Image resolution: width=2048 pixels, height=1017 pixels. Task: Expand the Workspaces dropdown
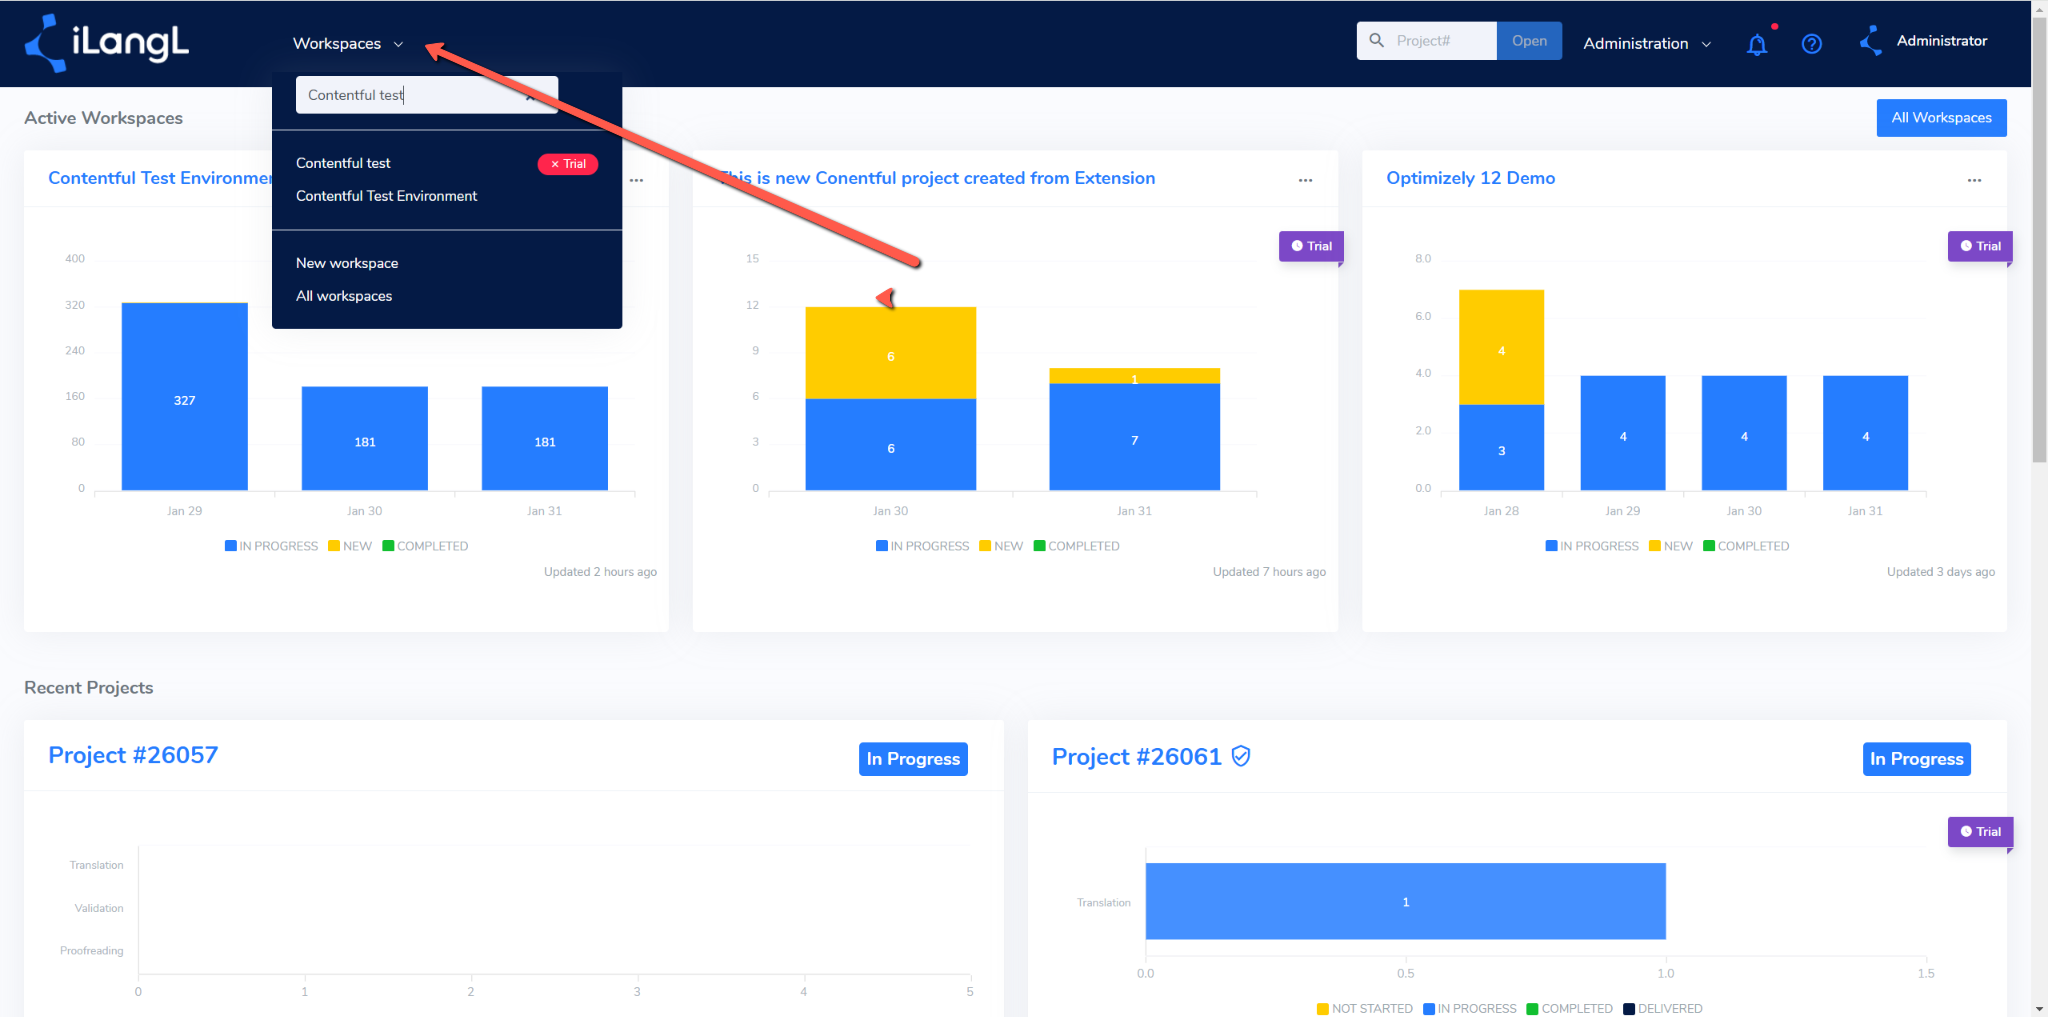click(348, 44)
